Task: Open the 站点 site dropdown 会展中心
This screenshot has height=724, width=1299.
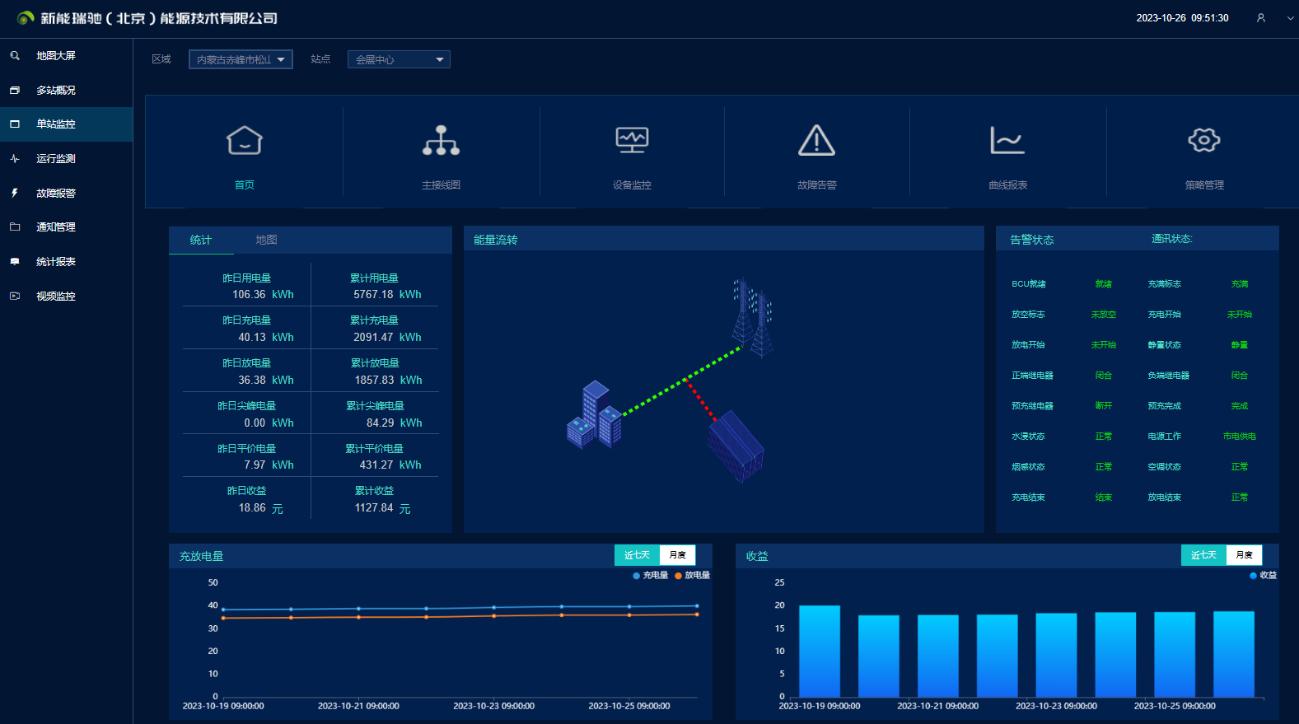Action: tap(399, 60)
